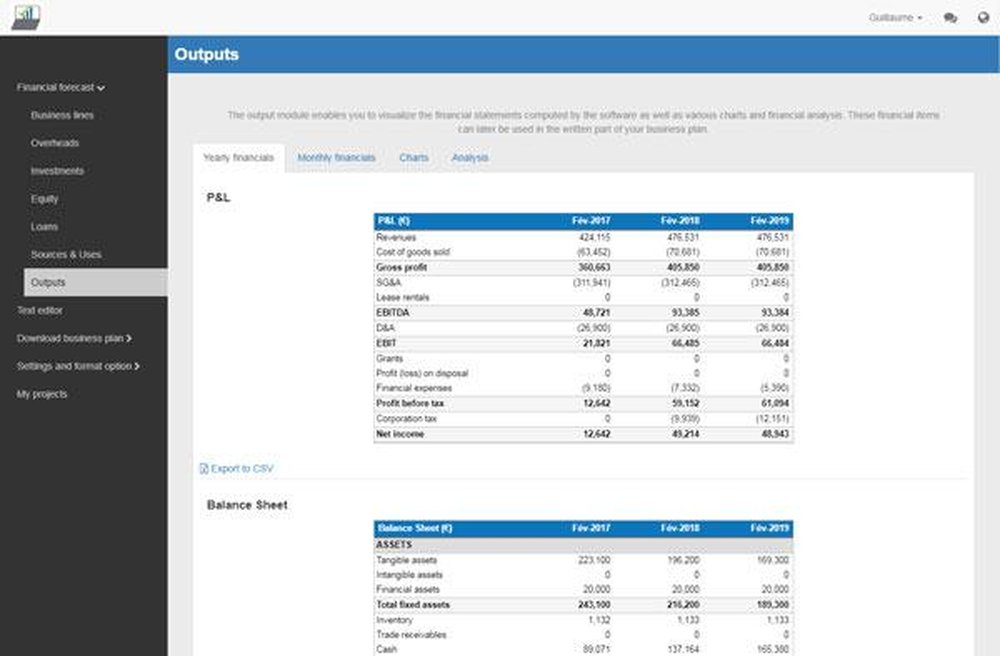Go to Business lines in sidebar

click(x=62, y=115)
